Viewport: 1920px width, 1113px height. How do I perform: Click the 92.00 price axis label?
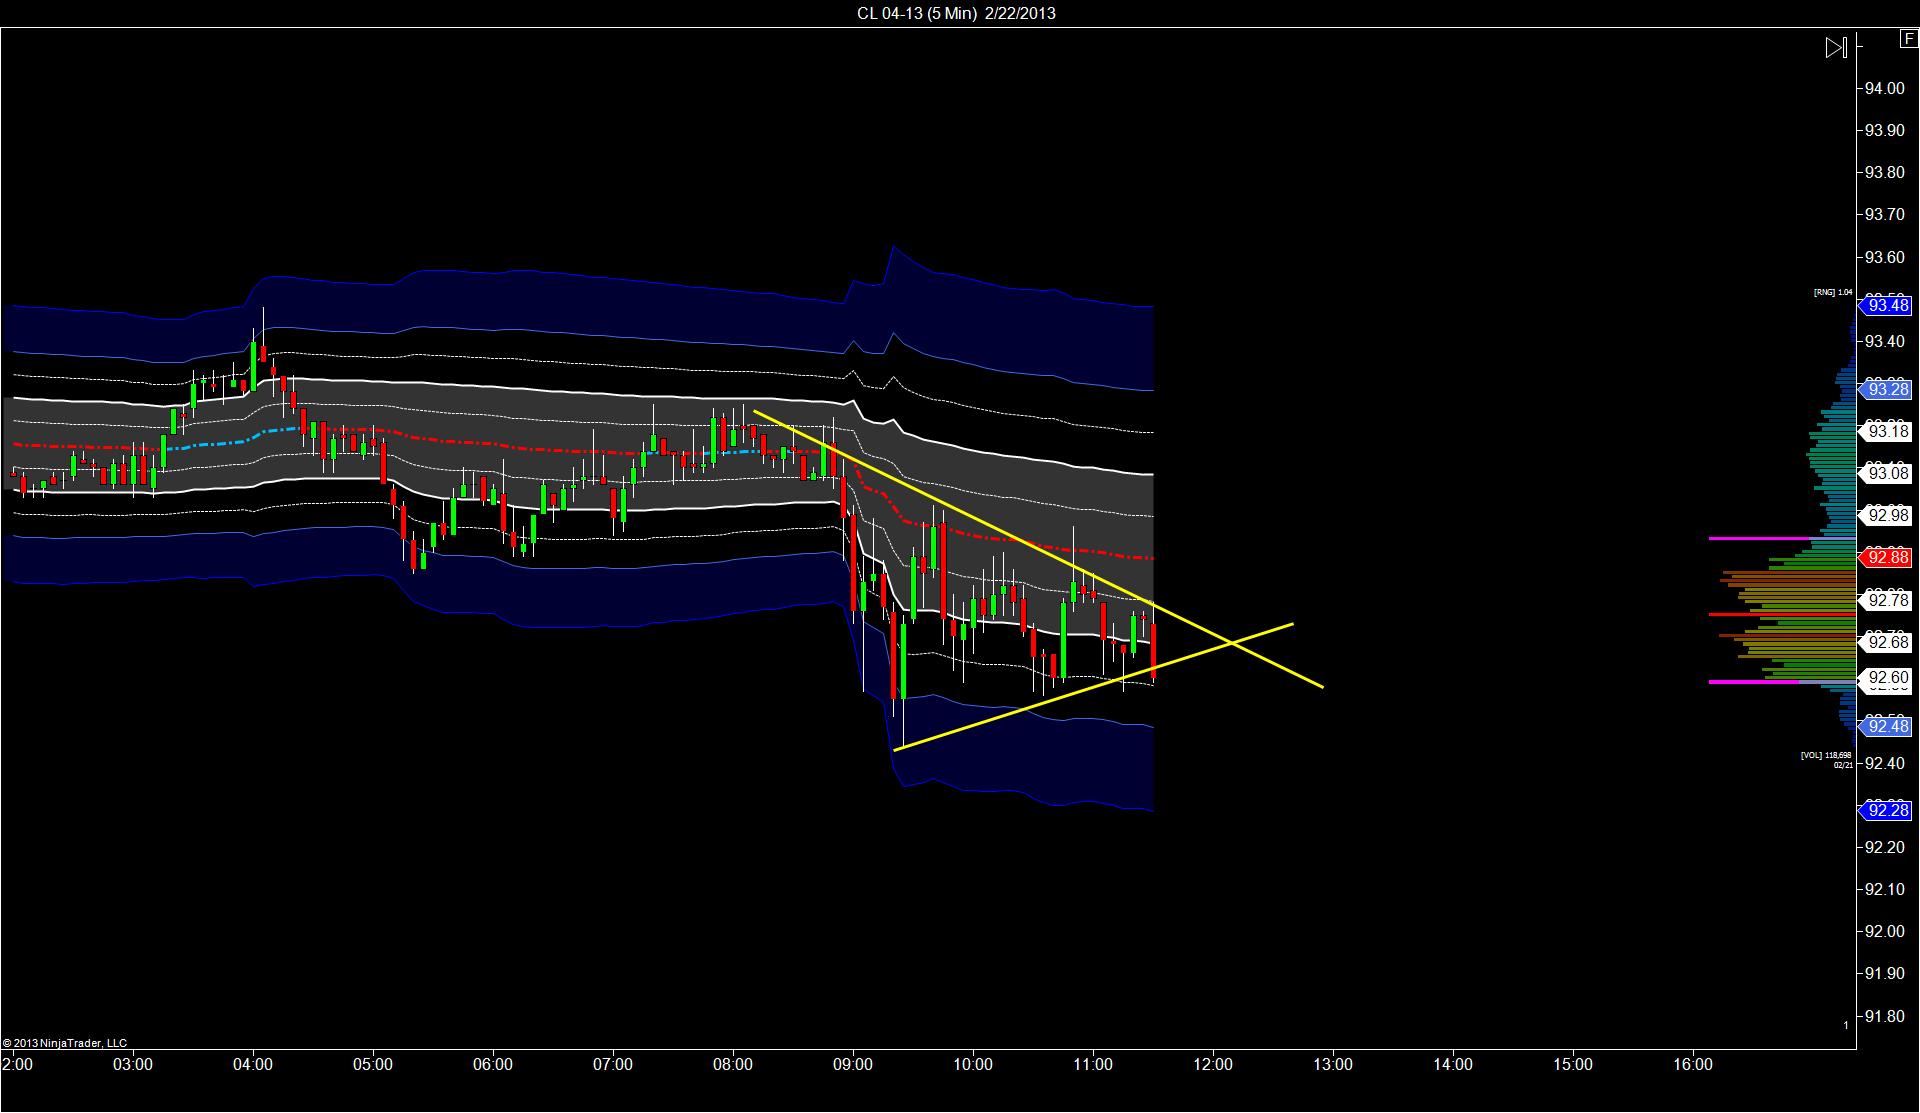(1885, 931)
